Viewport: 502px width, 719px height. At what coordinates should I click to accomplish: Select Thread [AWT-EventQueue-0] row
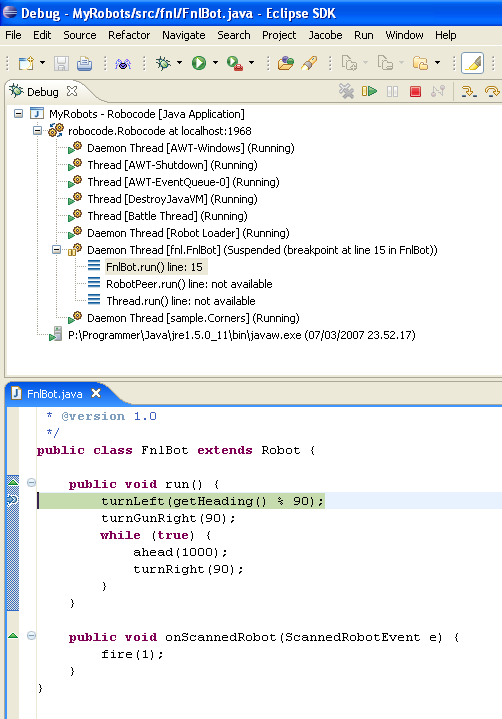click(x=183, y=182)
